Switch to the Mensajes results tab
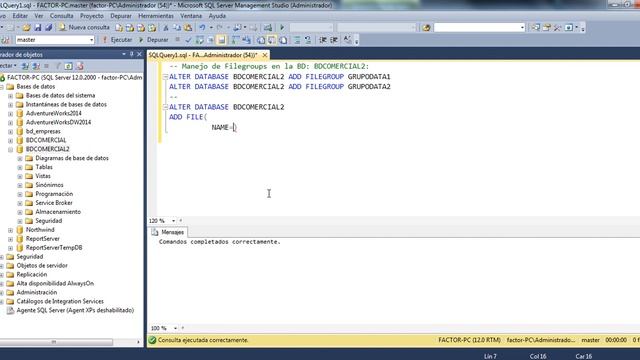Image resolution: width=640 pixels, height=360 pixels. (168, 232)
